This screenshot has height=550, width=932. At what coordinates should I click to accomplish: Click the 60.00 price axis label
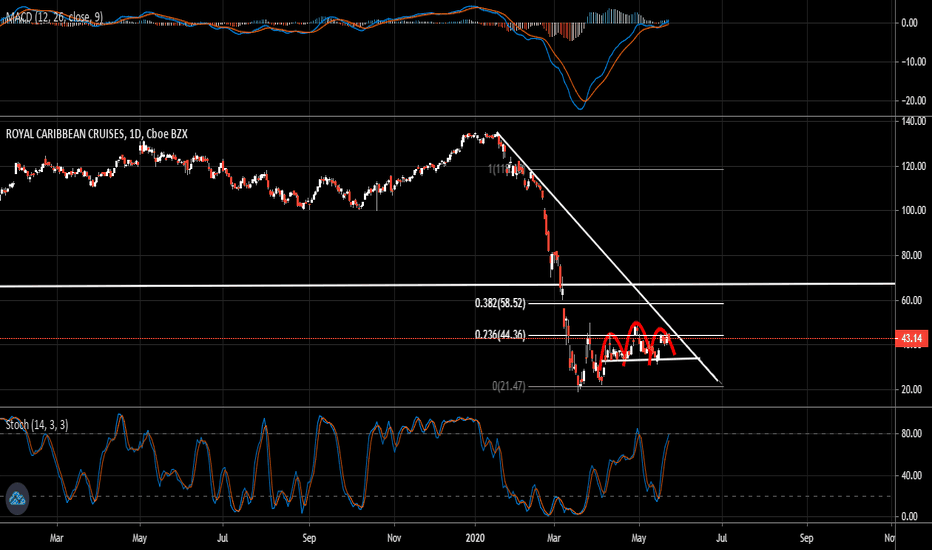(x=914, y=301)
